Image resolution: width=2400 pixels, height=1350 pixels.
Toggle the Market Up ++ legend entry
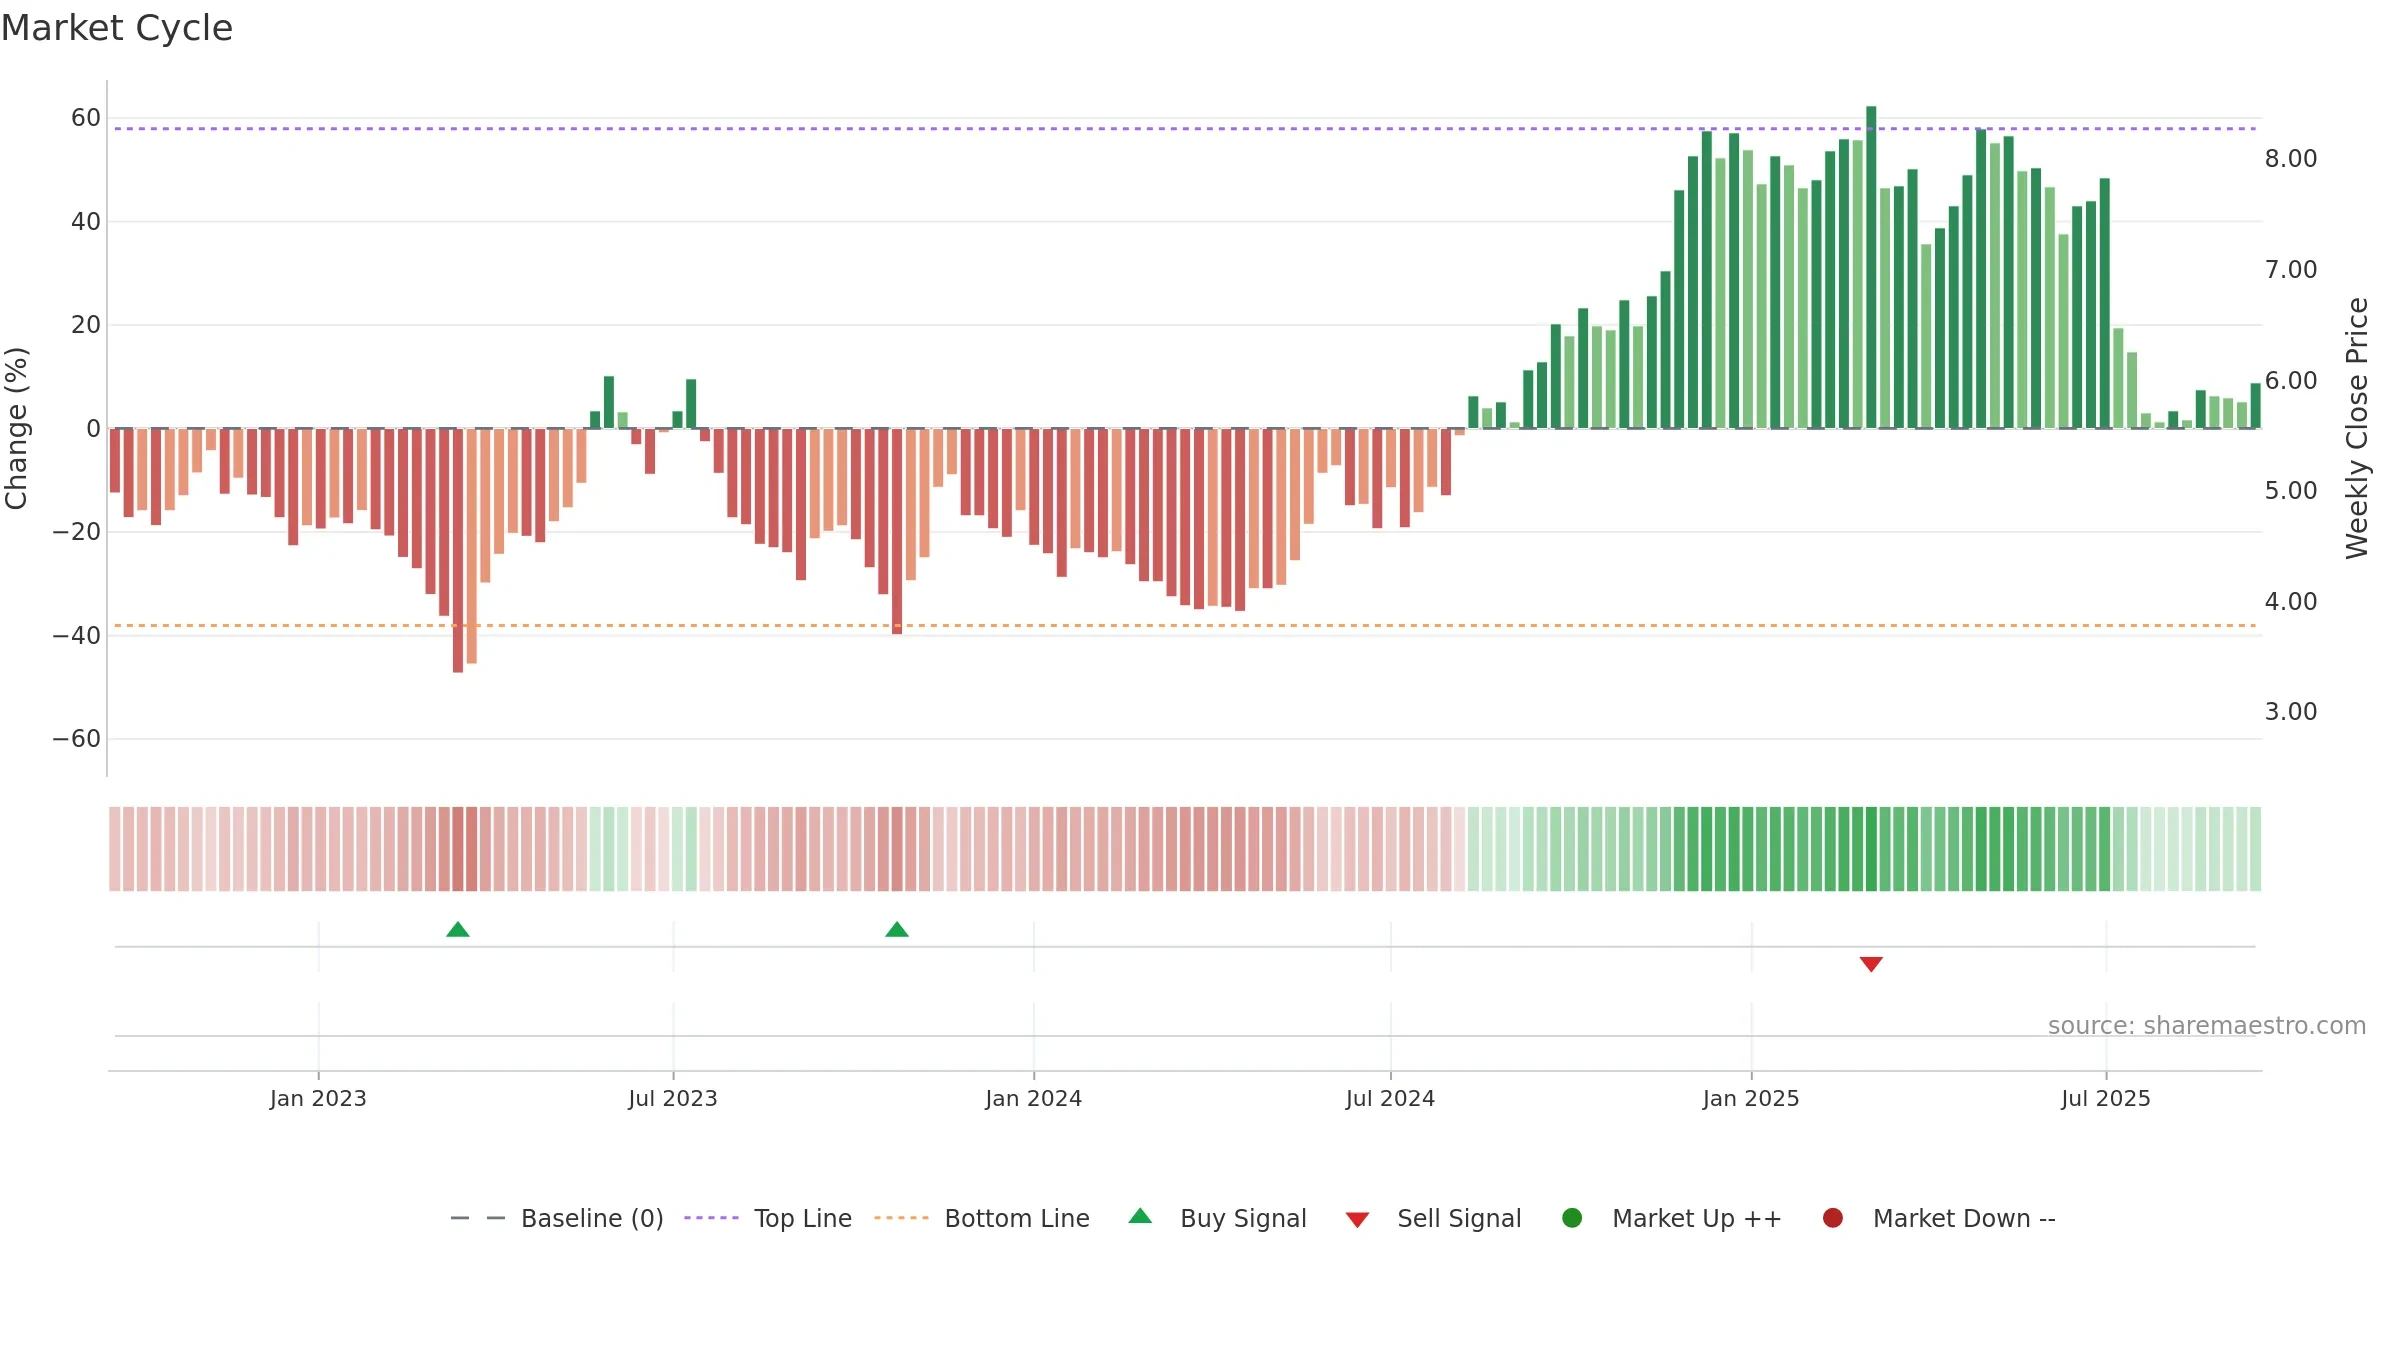click(1672, 1218)
